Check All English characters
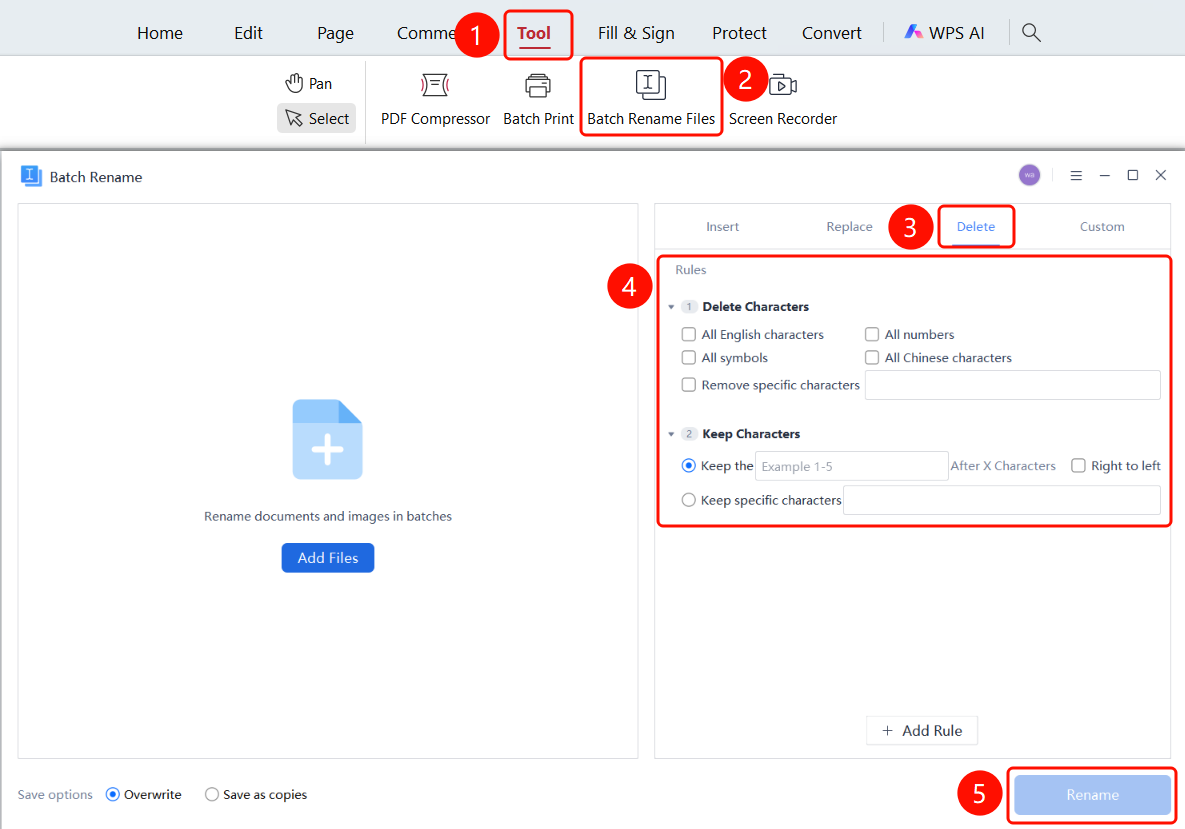The image size is (1185, 829). click(688, 334)
